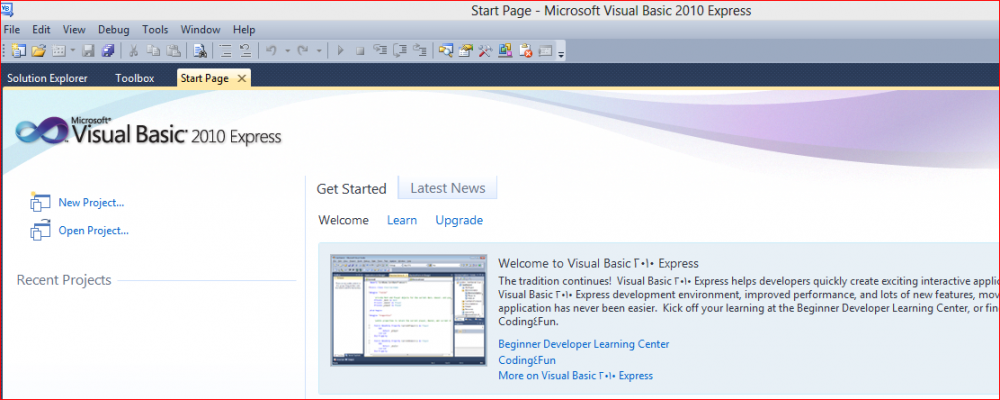The height and width of the screenshot is (400, 1000).
Task: Open the Solution Explorer panel tab
Action: point(47,78)
